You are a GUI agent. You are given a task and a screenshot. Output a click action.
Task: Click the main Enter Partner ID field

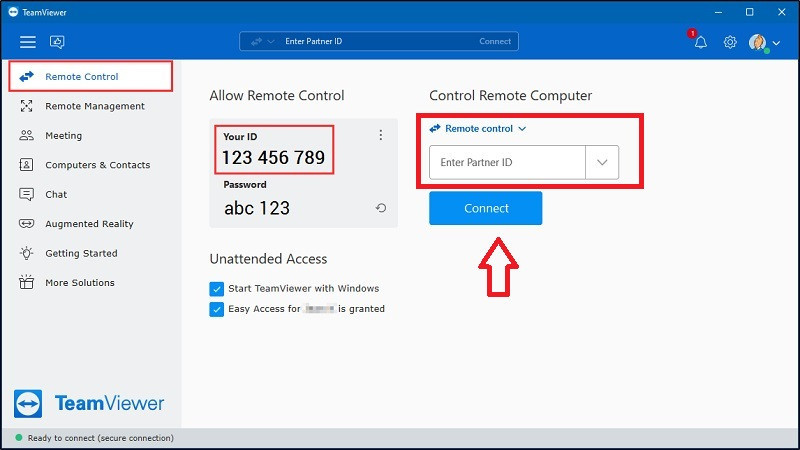[x=507, y=162]
